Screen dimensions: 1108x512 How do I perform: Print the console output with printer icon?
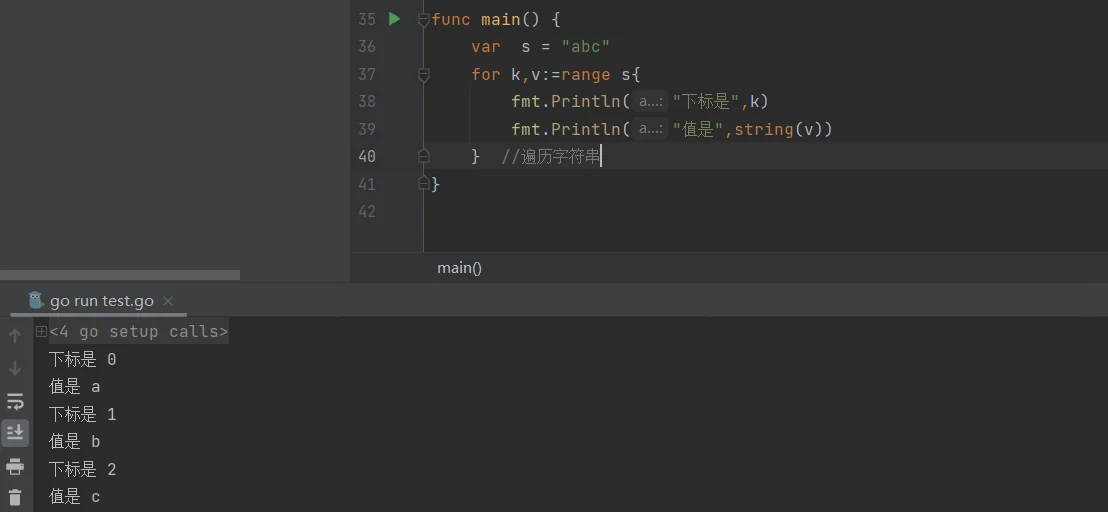15,466
